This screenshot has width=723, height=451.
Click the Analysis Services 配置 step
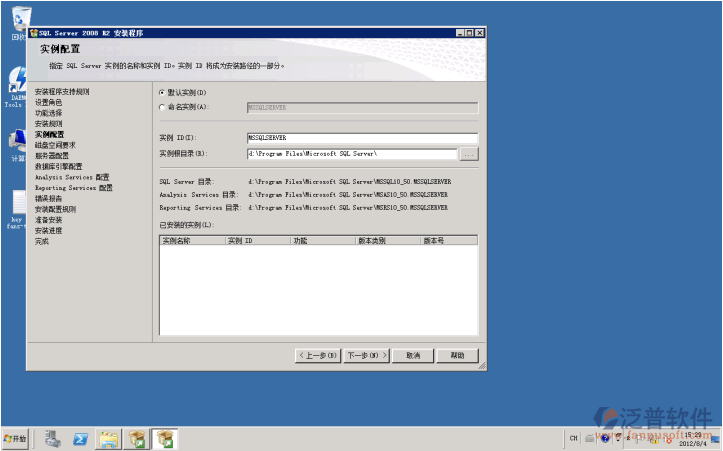point(72,177)
